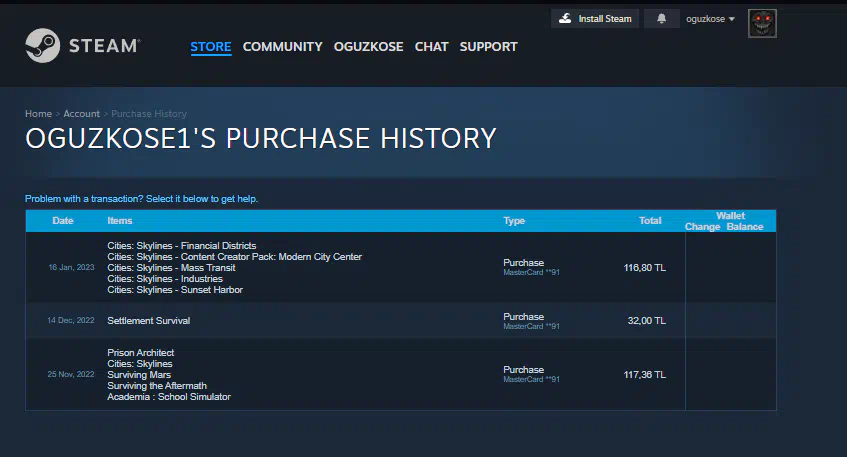
Task: Select the Settlement Survival transaction
Action: (149, 321)
